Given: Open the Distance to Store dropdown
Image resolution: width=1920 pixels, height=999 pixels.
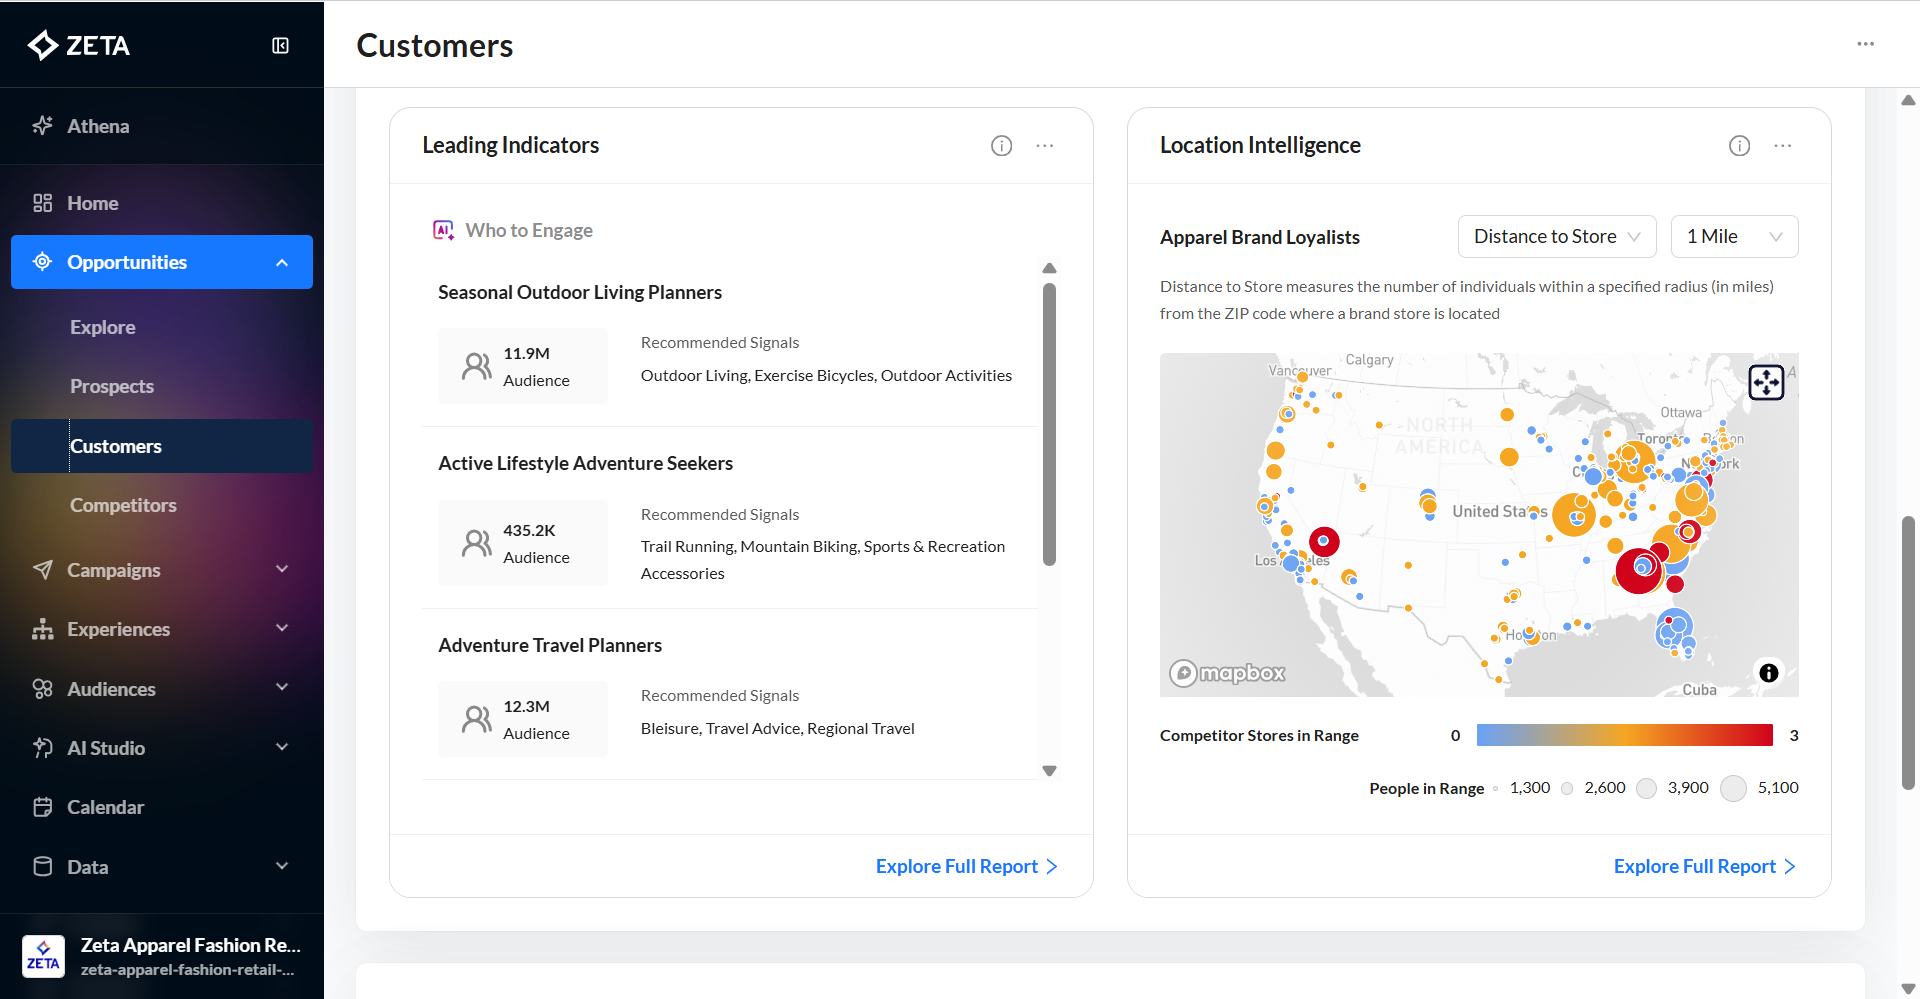Looking at the screenshot, I should coord(1556,237).
